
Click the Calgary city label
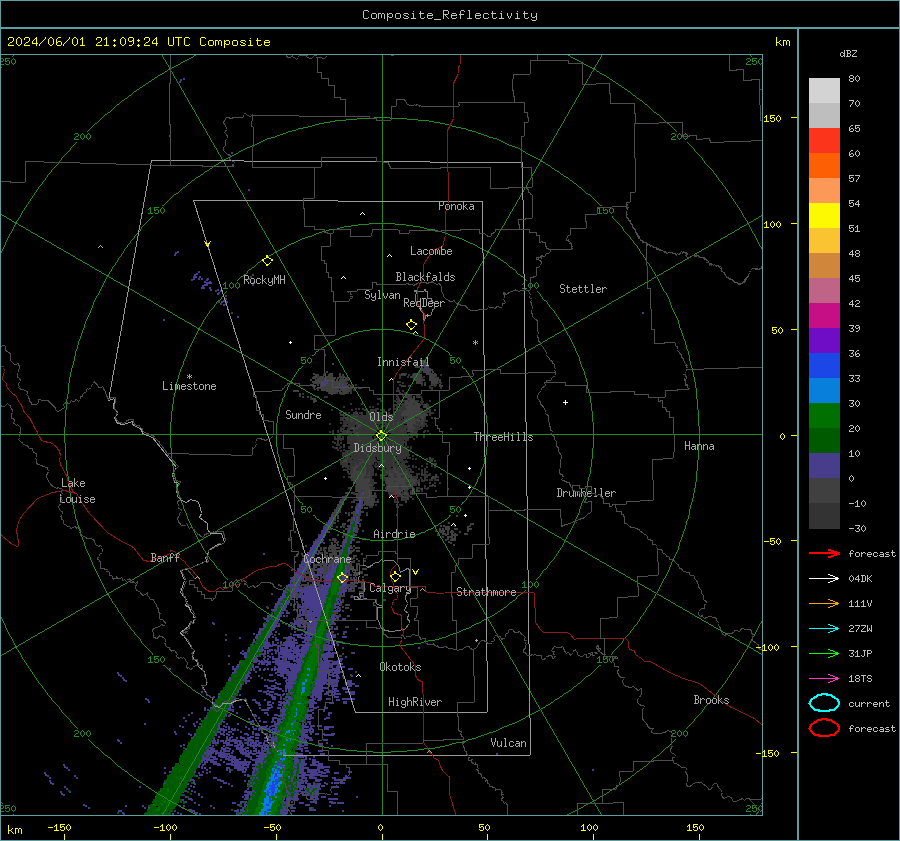tap(390, 588)
